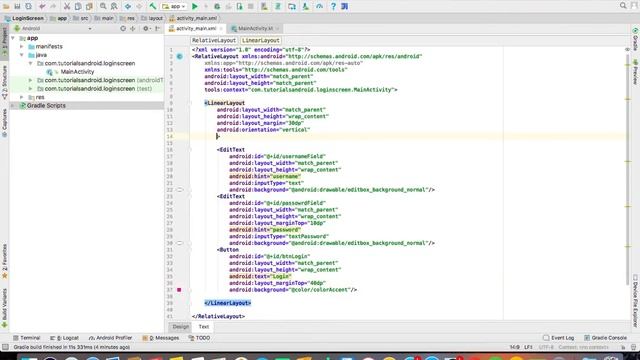This screenshot has height=360, width=640.
Task: Close the activity_main.xml tab
Action: click(x=221, y=29)
